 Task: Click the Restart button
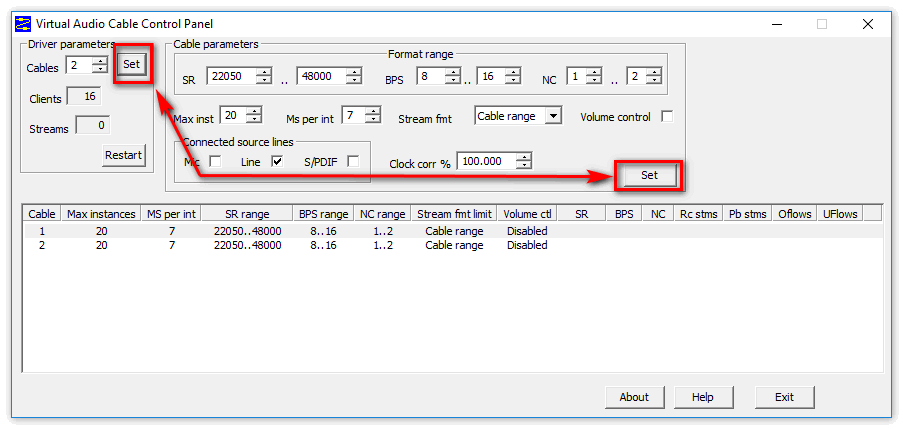click(x=123, y=155)
